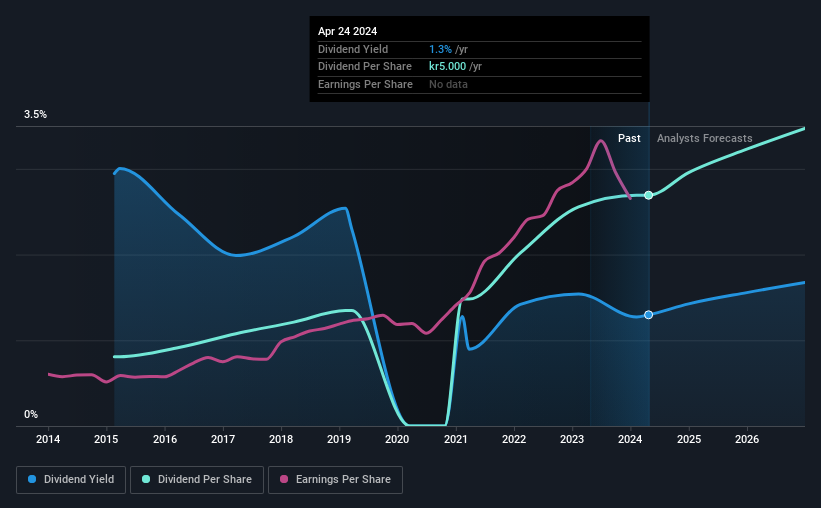Click the teal Dividend Per Share legend dot
This screenshot has width=821, height=508.
coord(146,479)
